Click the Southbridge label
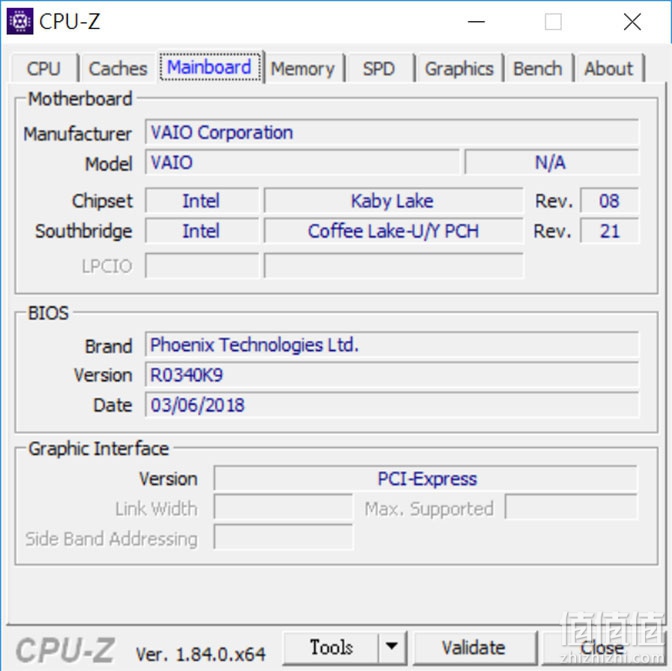The width and height of the screenshot is (672, 671). click(x=84, y=231)
